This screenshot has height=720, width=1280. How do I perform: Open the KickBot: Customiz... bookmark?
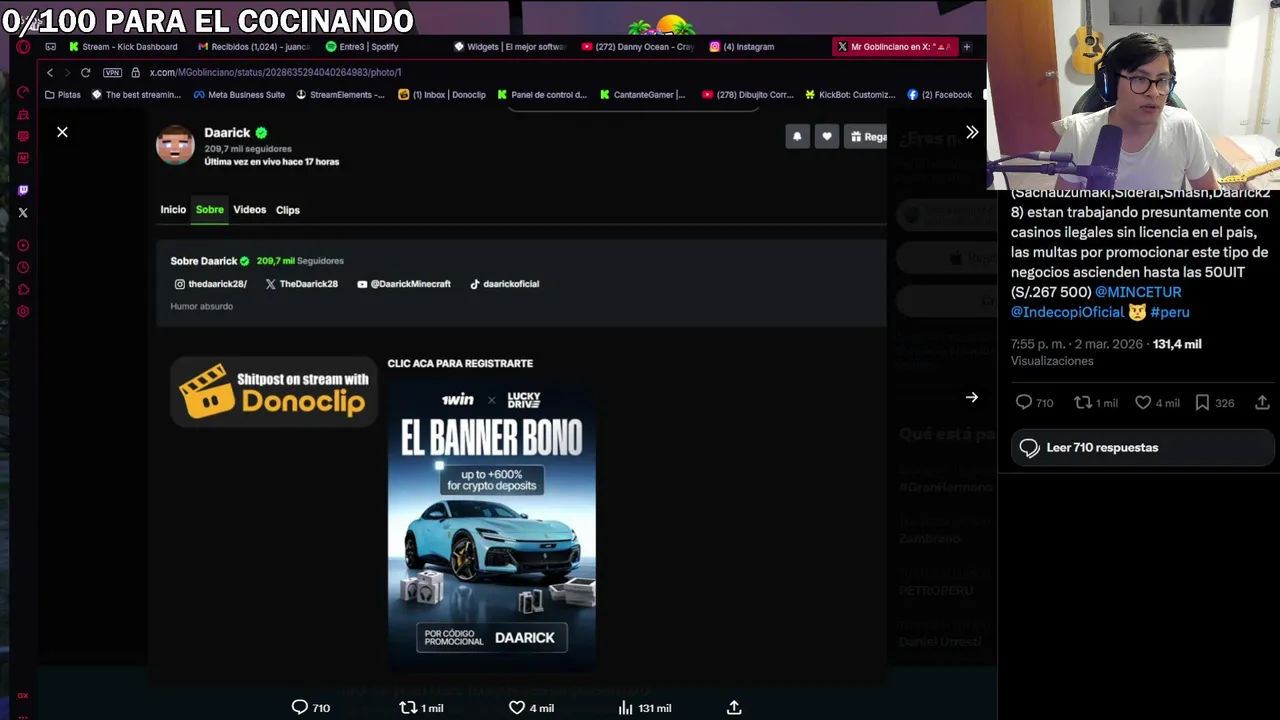pyautogui.click(x=850, y=94)
